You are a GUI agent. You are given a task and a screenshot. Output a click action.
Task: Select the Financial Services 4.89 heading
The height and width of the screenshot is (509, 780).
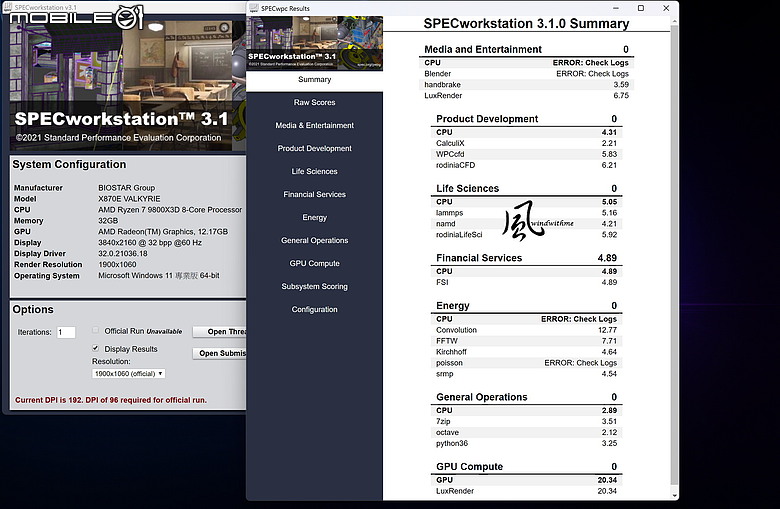click(526, 258)
